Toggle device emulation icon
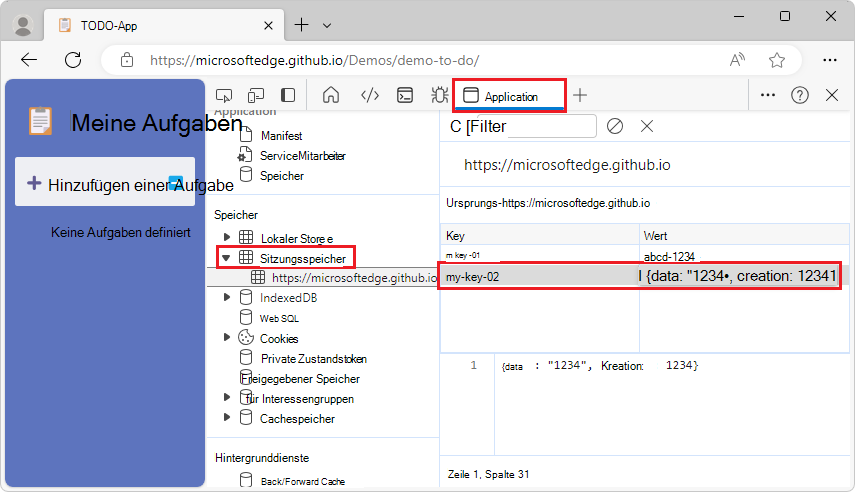 (256, 95)
